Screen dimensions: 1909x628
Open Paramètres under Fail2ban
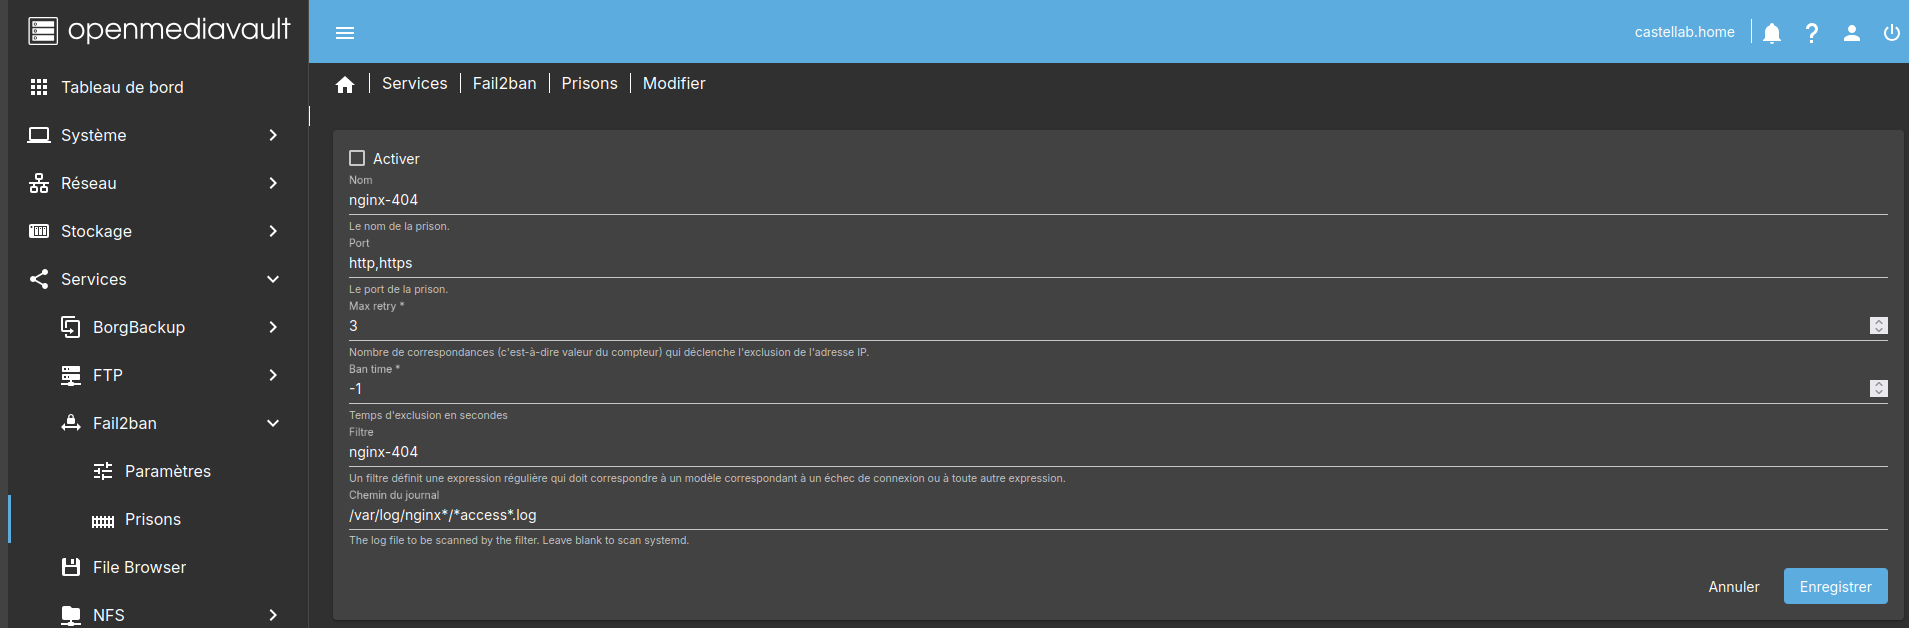coord(167,471)
